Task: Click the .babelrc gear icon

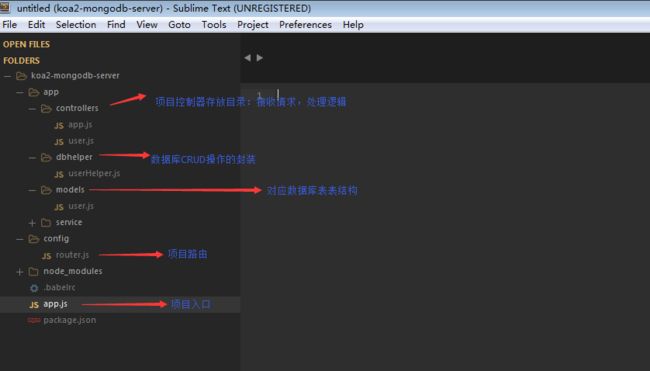Action: pyautogui.click(x=34, y=288)
